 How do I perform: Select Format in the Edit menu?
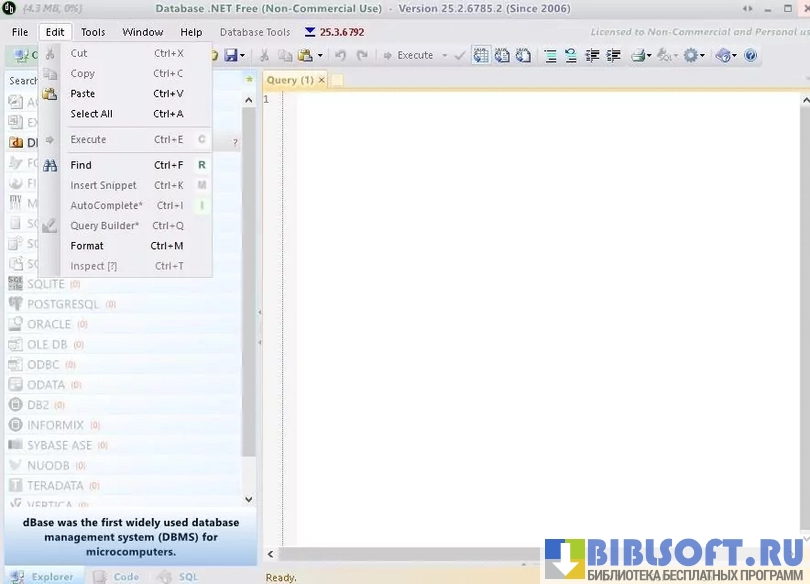(x=87, y=246)
